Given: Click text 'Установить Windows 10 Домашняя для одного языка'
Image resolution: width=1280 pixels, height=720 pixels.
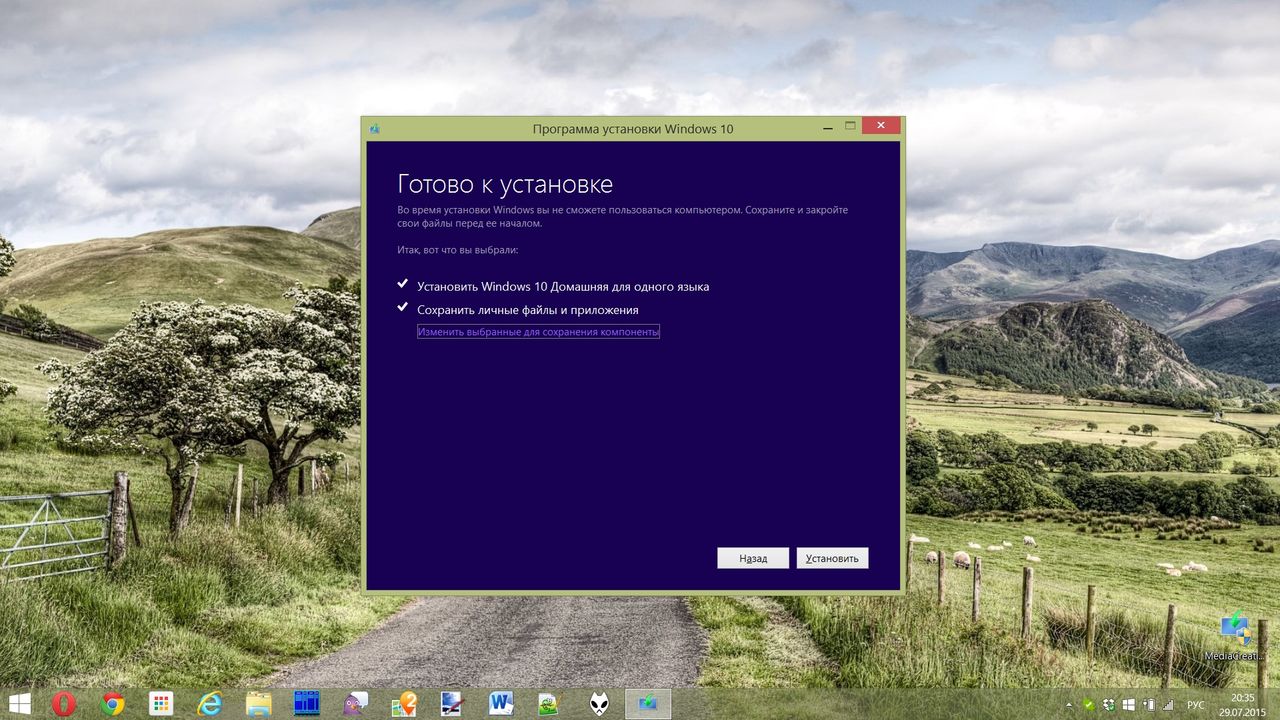Looking at the screenshot, I should tap(563, 286).
